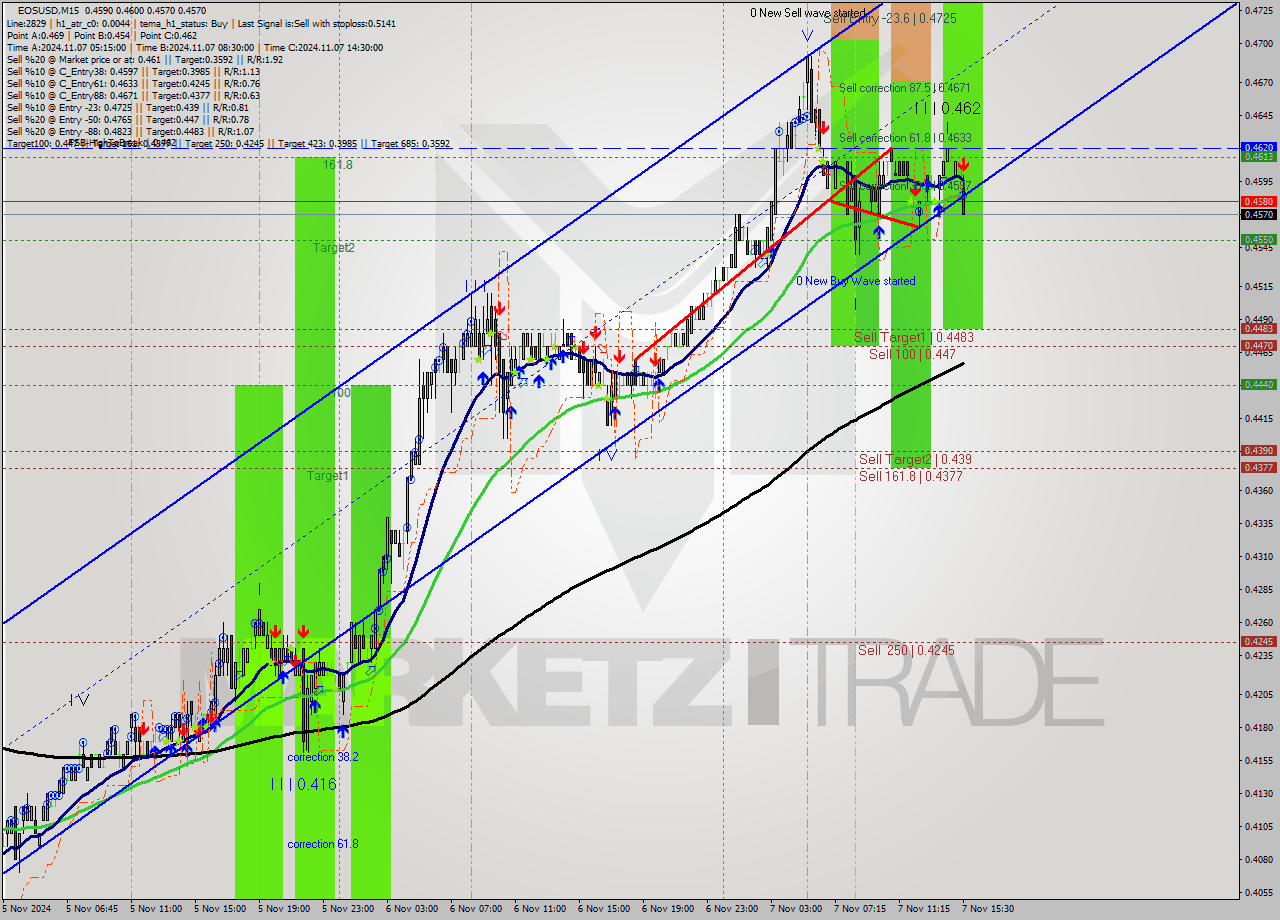Click the '6 Nov 19:00' time axis label
The height and width of the screenshot is (920, 1280).
668,909
